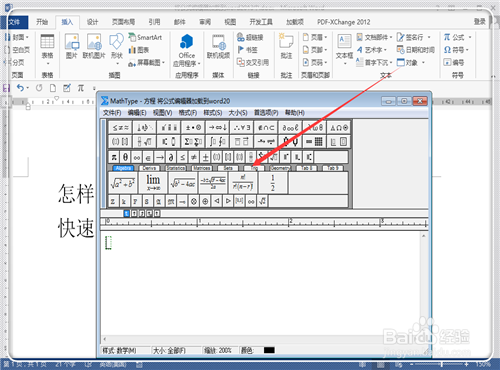Click 空白页 blank page button
This screenshot has height=370, width=500.
[x=17, y=50]
